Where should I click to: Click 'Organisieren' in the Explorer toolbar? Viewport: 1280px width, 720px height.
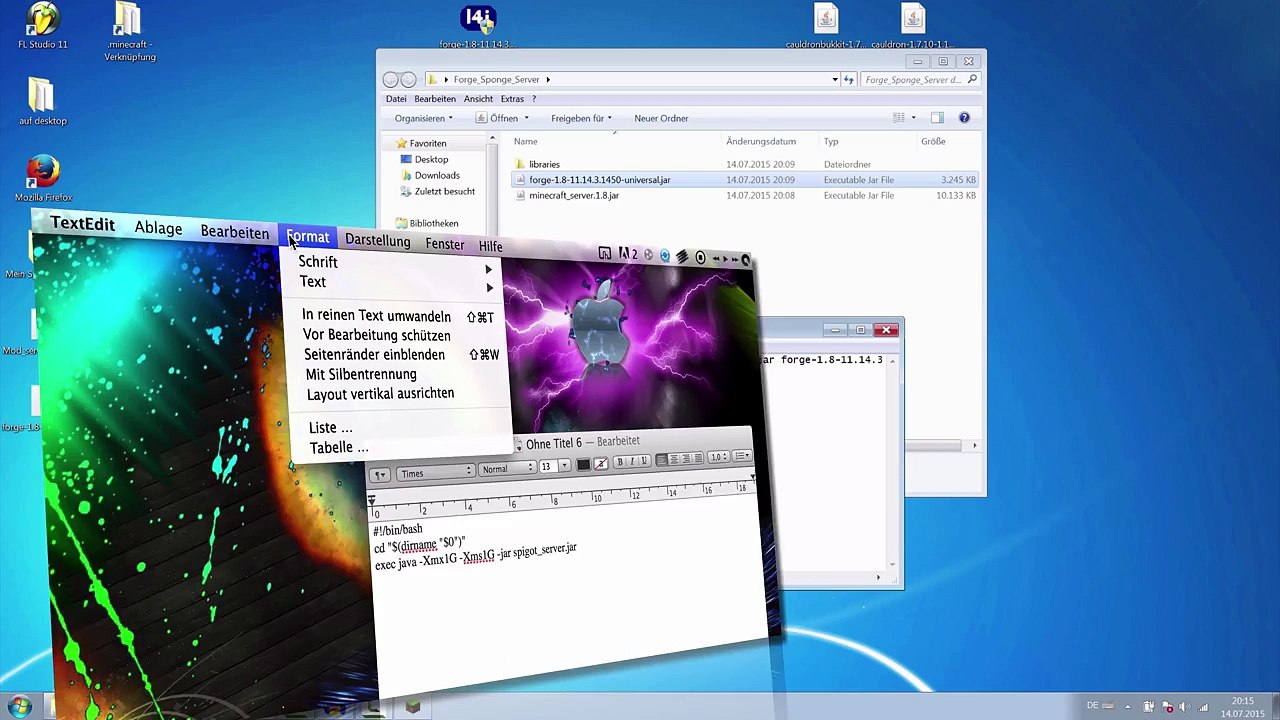pyautogui.click(x=422, y=118)
